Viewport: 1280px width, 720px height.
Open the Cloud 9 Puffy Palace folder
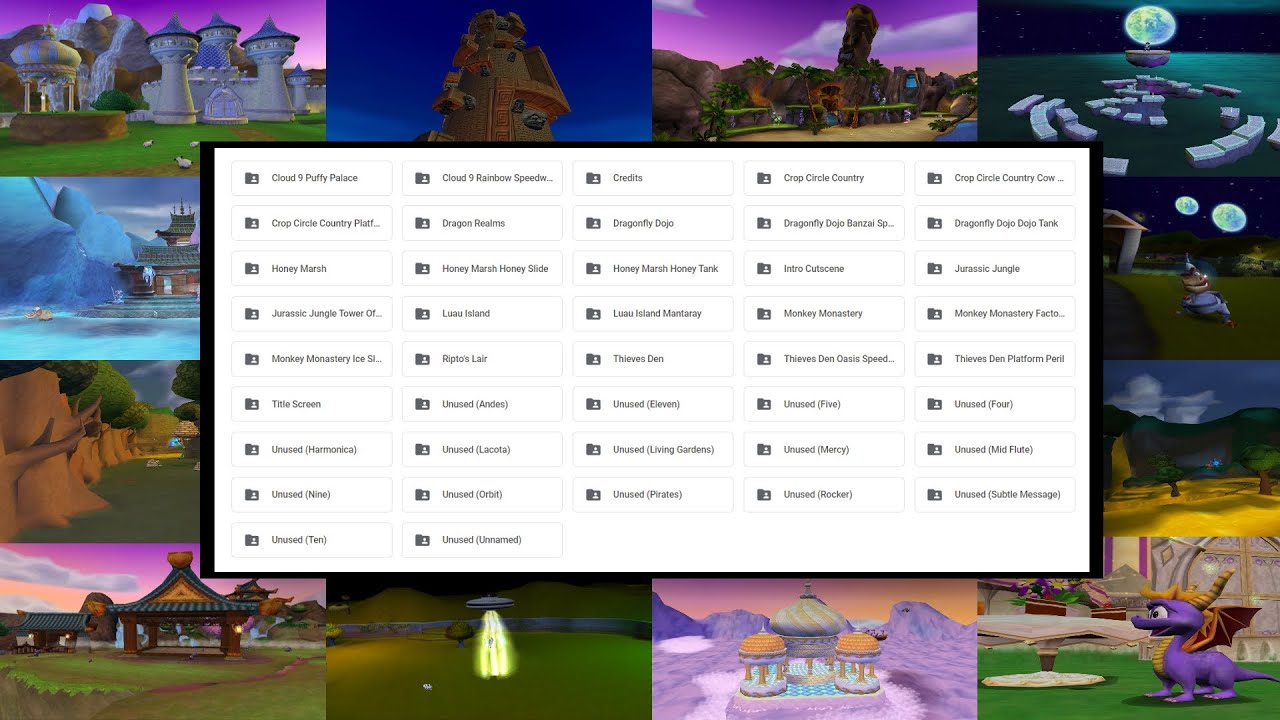[x=312, y=178]
